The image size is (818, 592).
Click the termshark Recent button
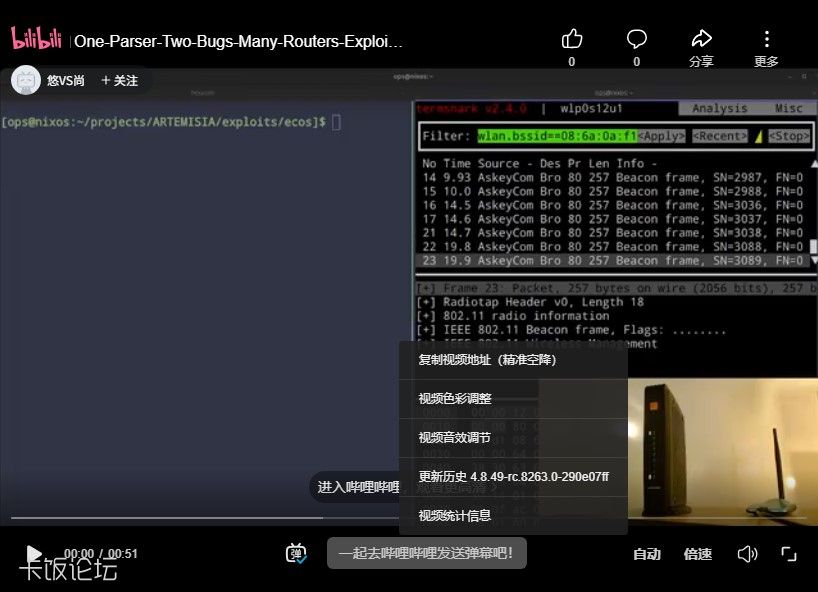click(720, 136)
